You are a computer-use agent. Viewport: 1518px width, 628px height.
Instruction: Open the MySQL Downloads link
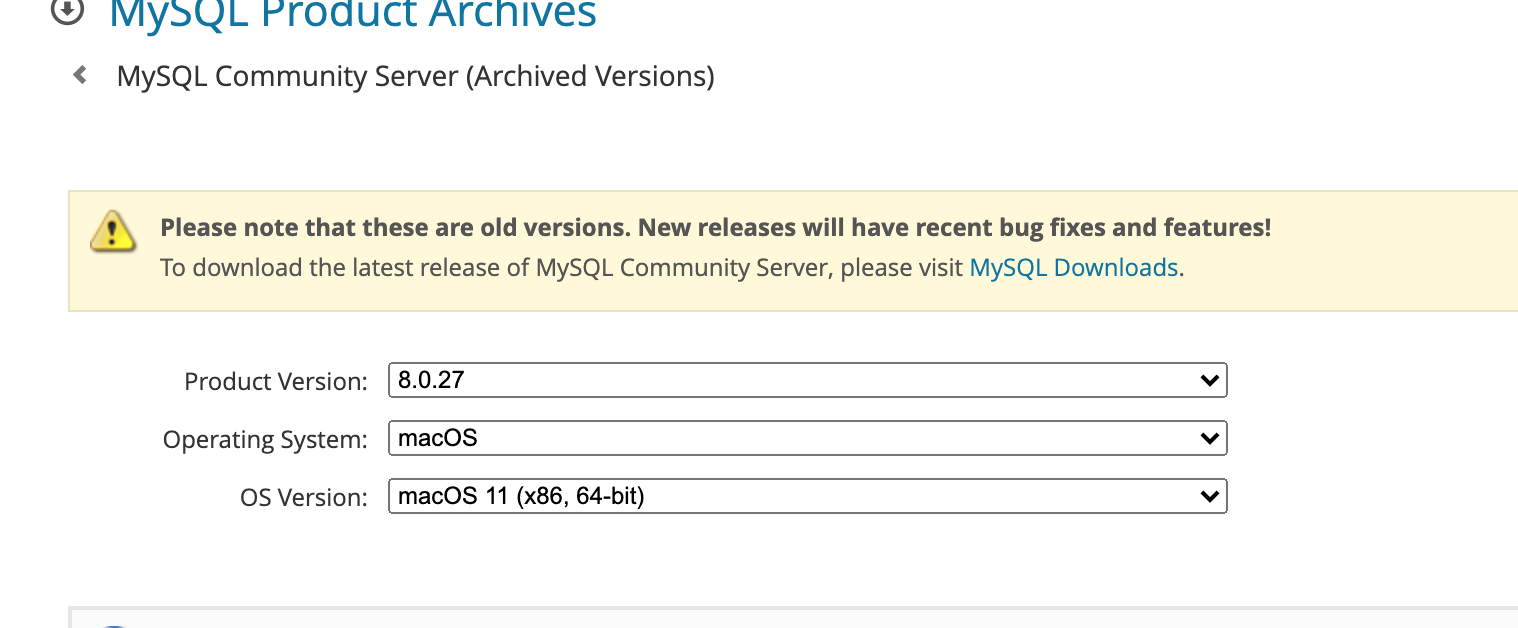1074,268
